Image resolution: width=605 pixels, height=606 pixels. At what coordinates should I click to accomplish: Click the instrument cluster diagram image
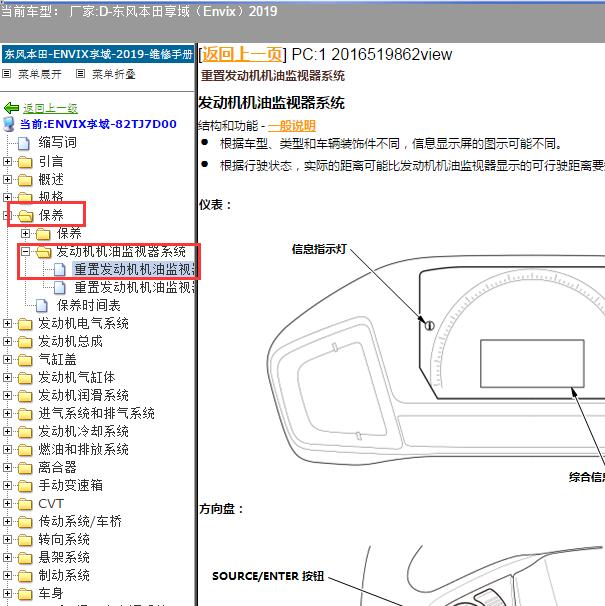point(435,361)
